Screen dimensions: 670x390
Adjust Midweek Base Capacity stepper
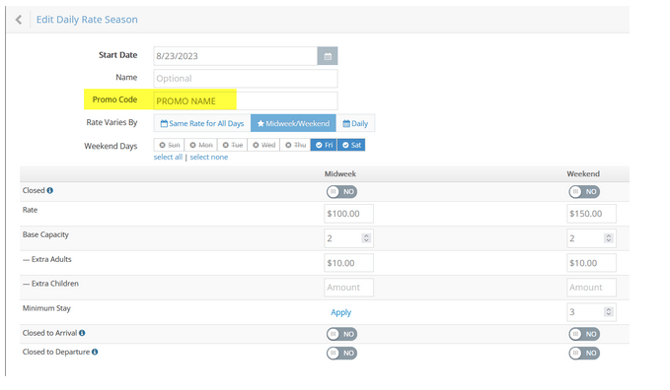click(x=366, y=238)
